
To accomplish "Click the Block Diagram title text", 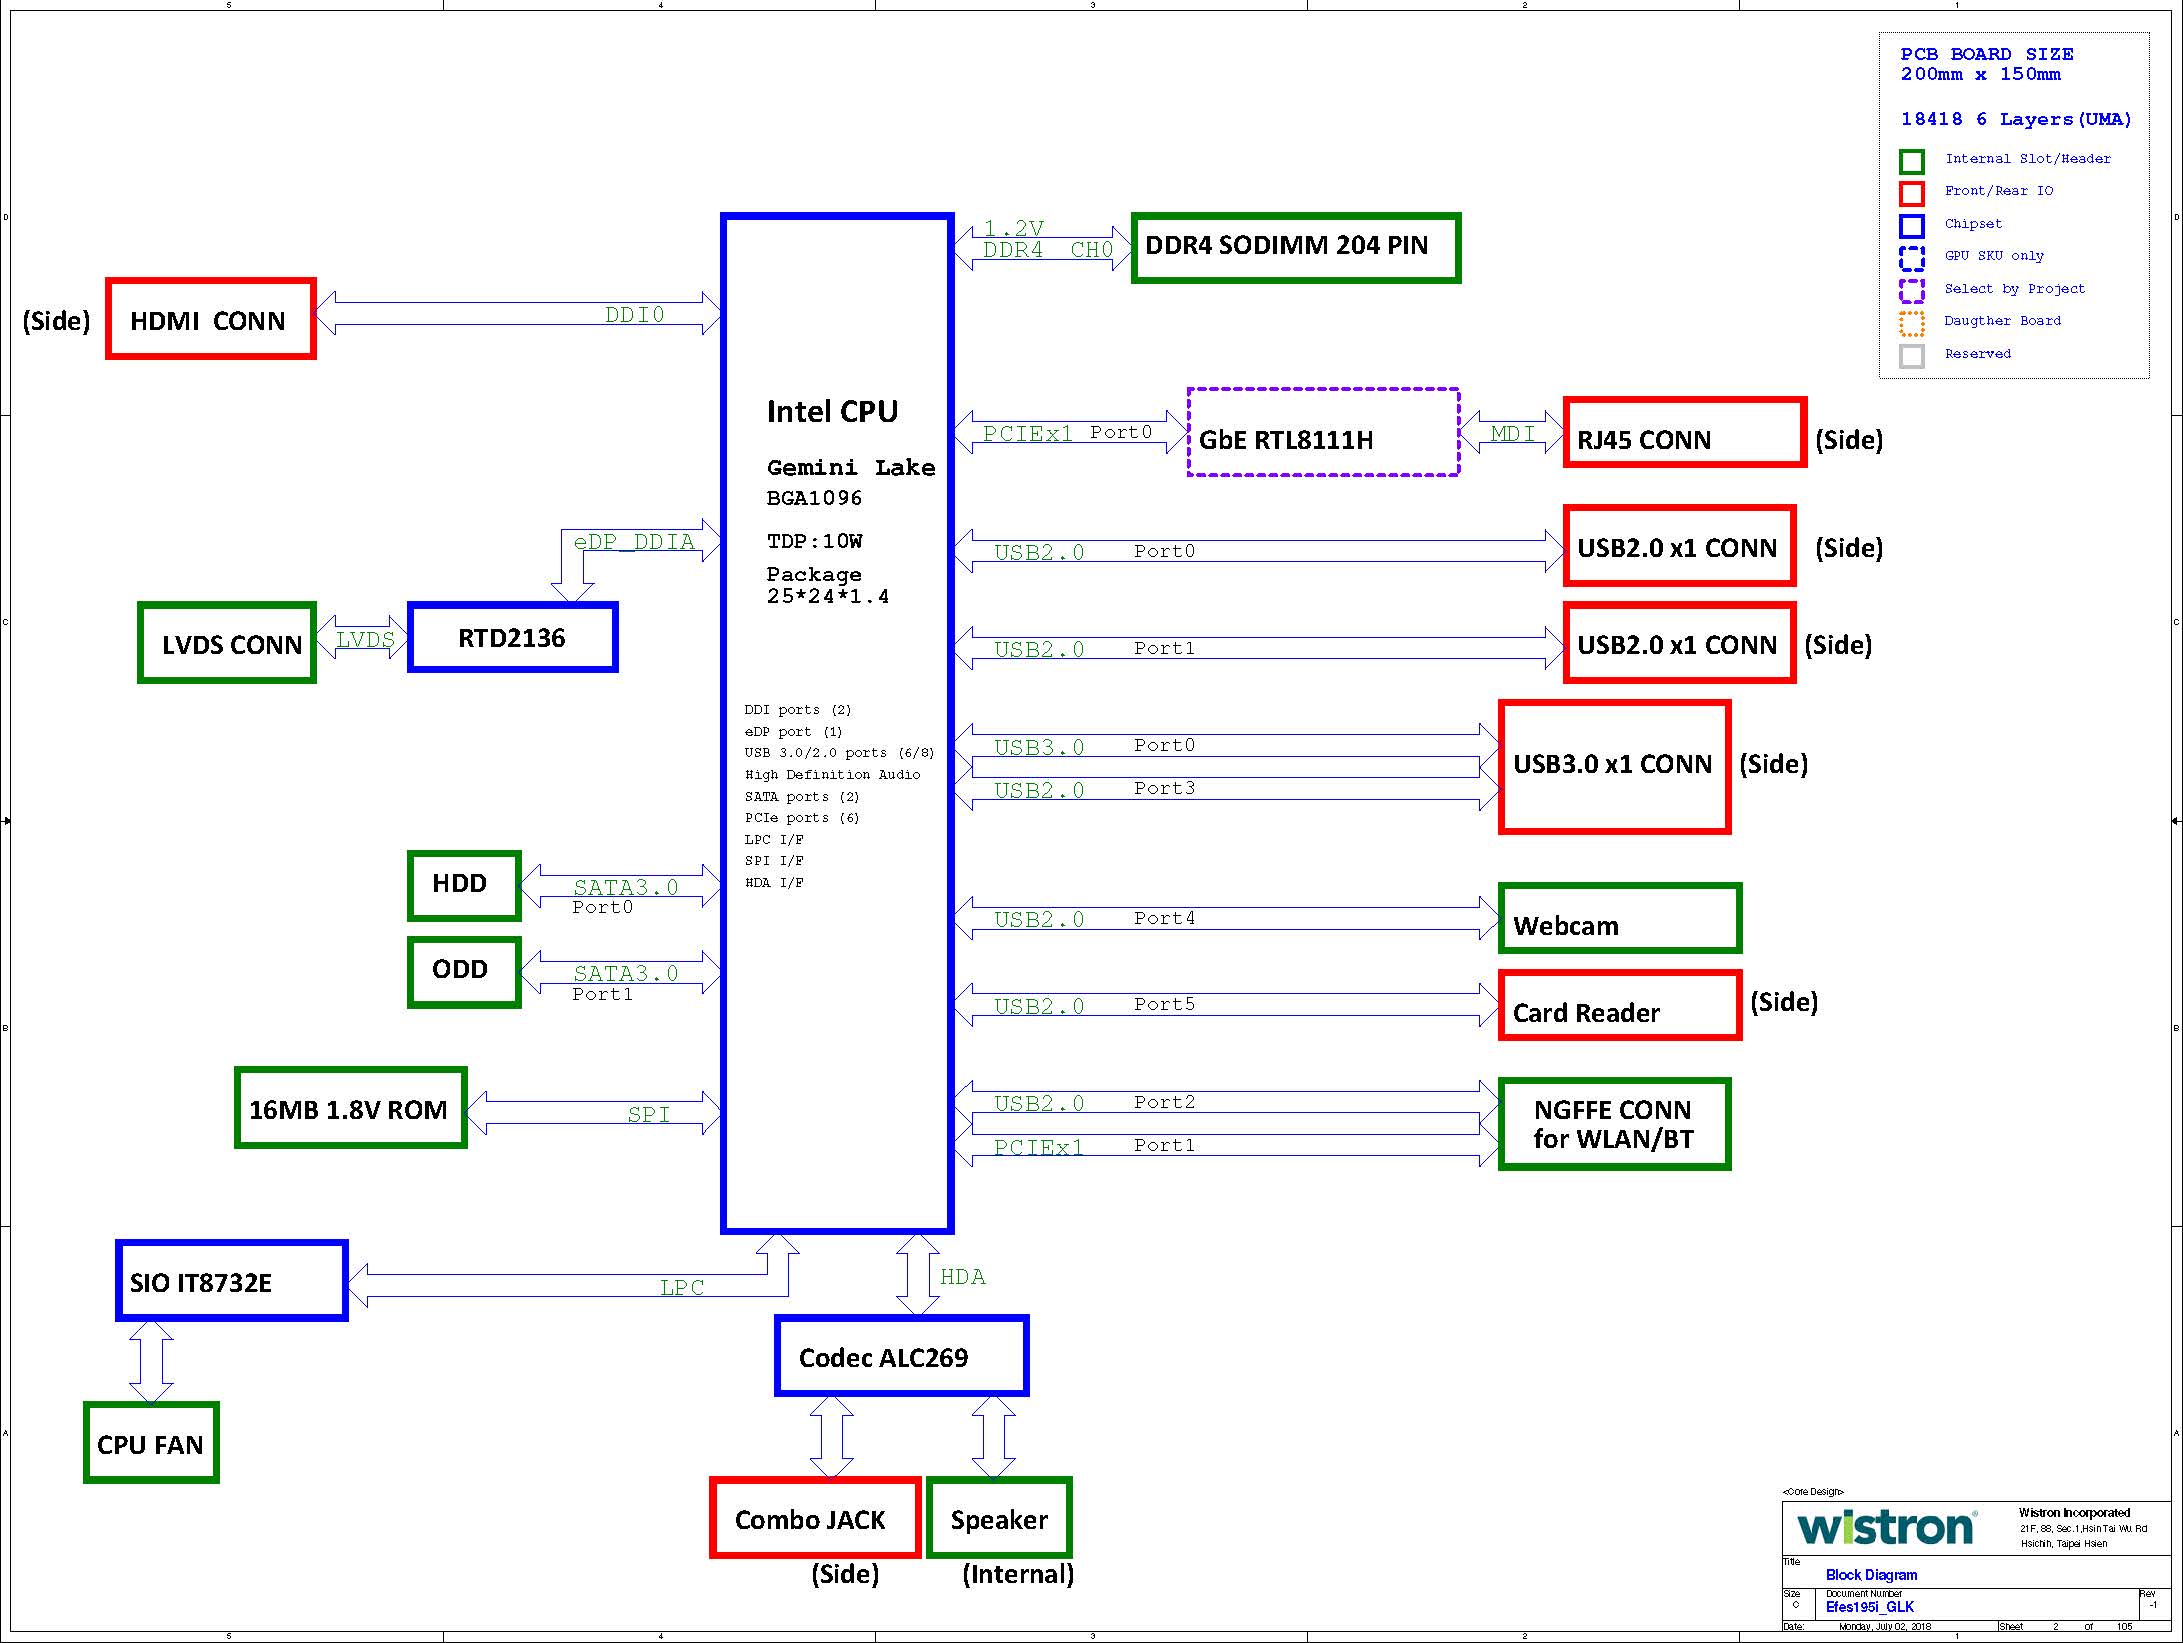I will pos(1871,1575).
